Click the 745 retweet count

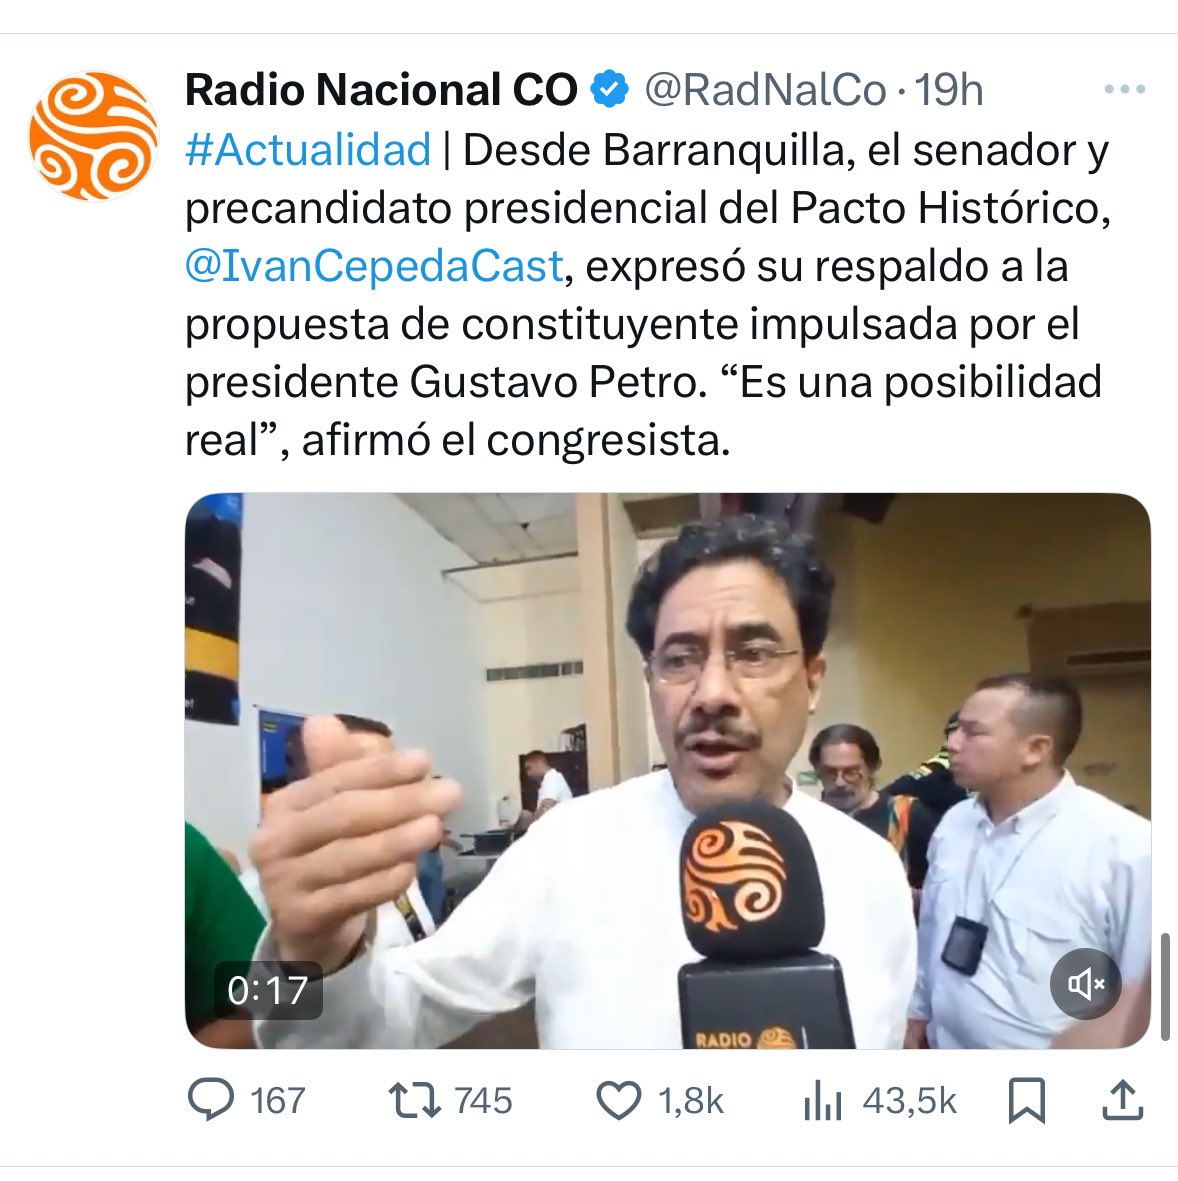[483, 1100]
